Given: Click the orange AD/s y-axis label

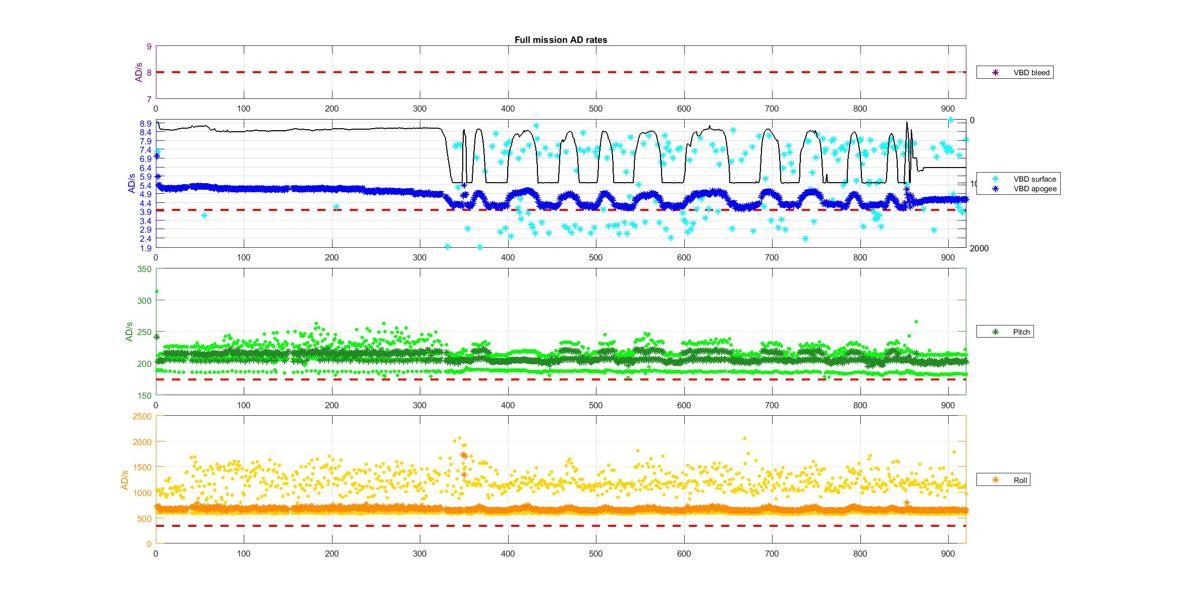Looking at the screenshot, I should [125, 480].
